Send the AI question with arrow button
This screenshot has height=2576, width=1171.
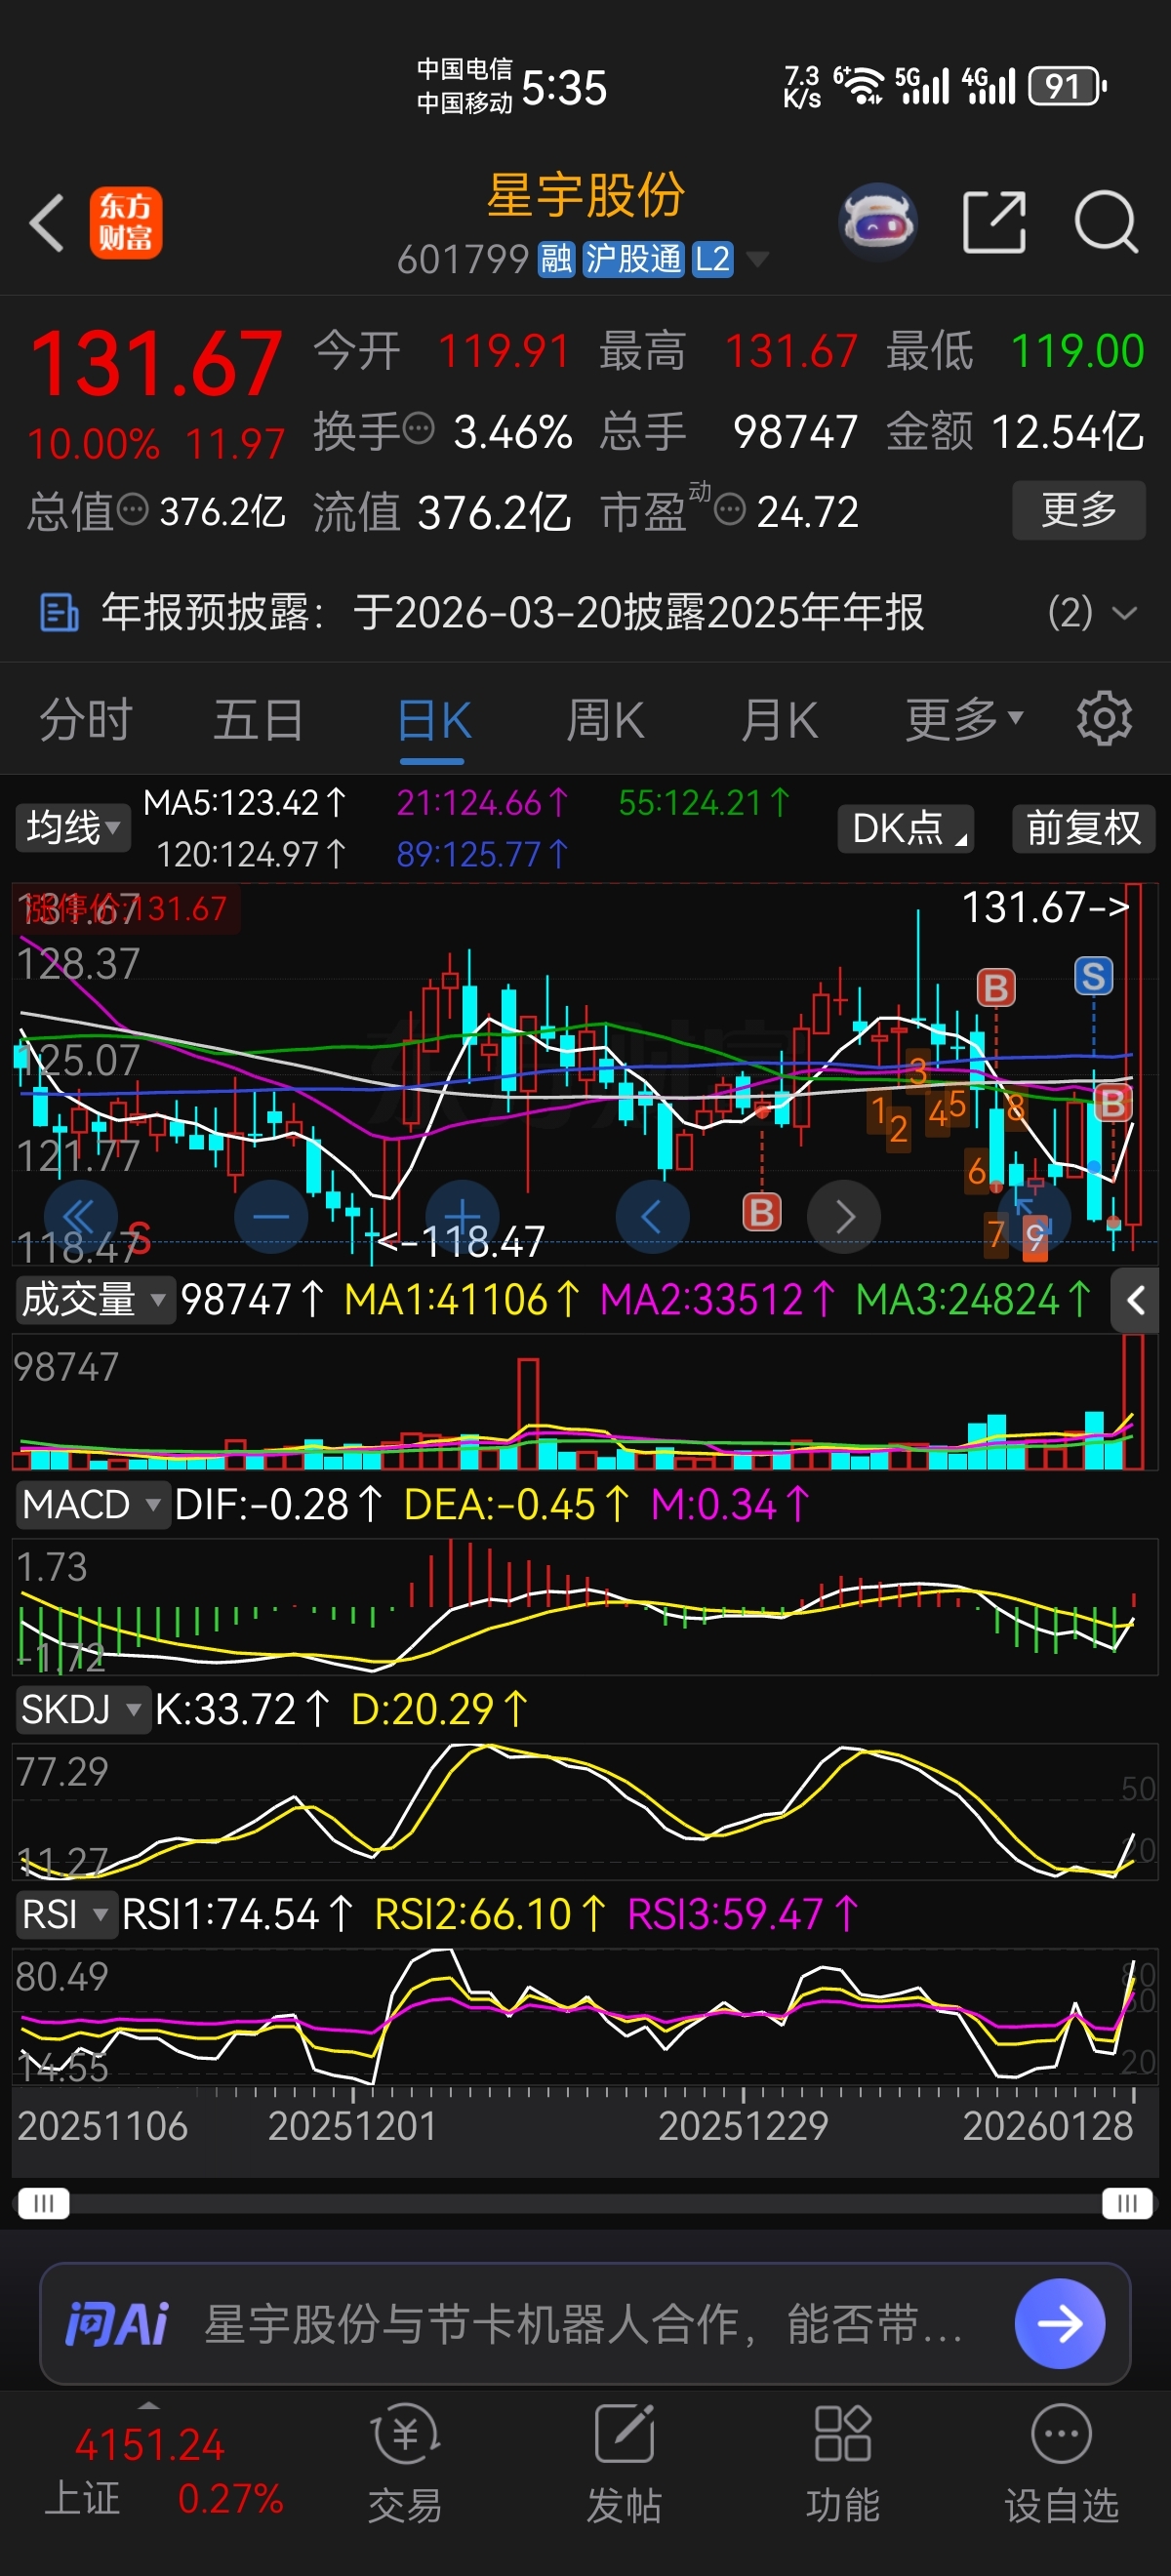pyautogui.click(x=1059, y=2323)
